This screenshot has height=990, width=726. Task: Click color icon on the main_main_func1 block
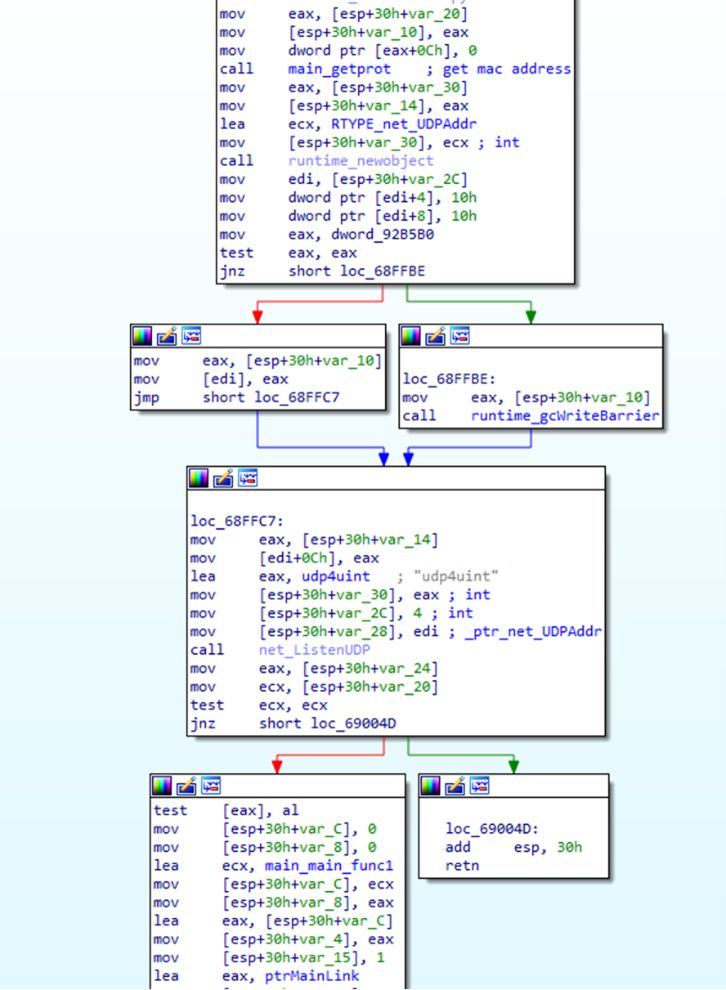pos(162,786)
